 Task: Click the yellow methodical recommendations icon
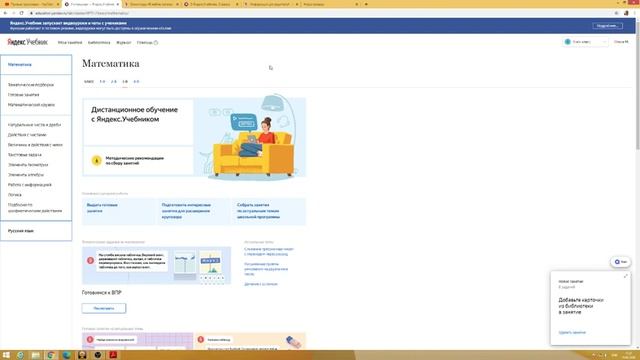(96, 160)
